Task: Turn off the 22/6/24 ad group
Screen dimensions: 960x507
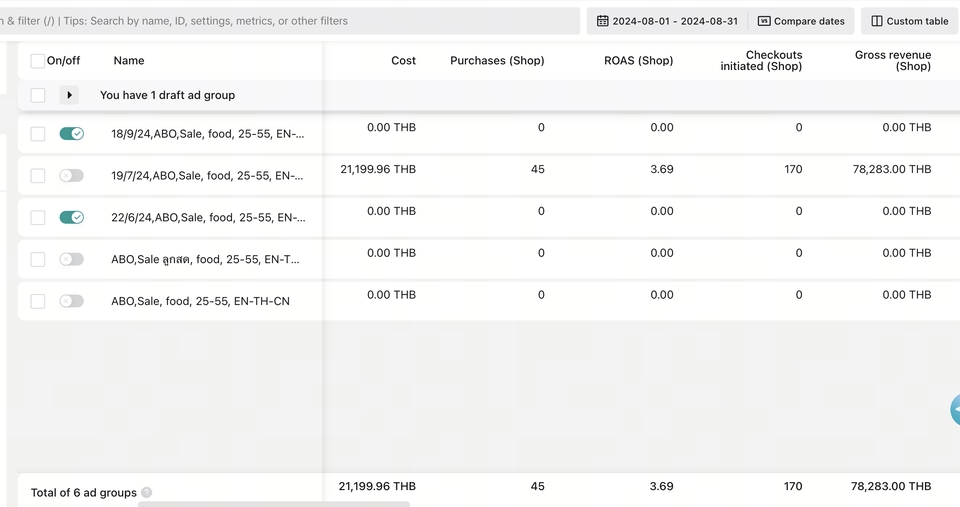Action: (71, 218)
